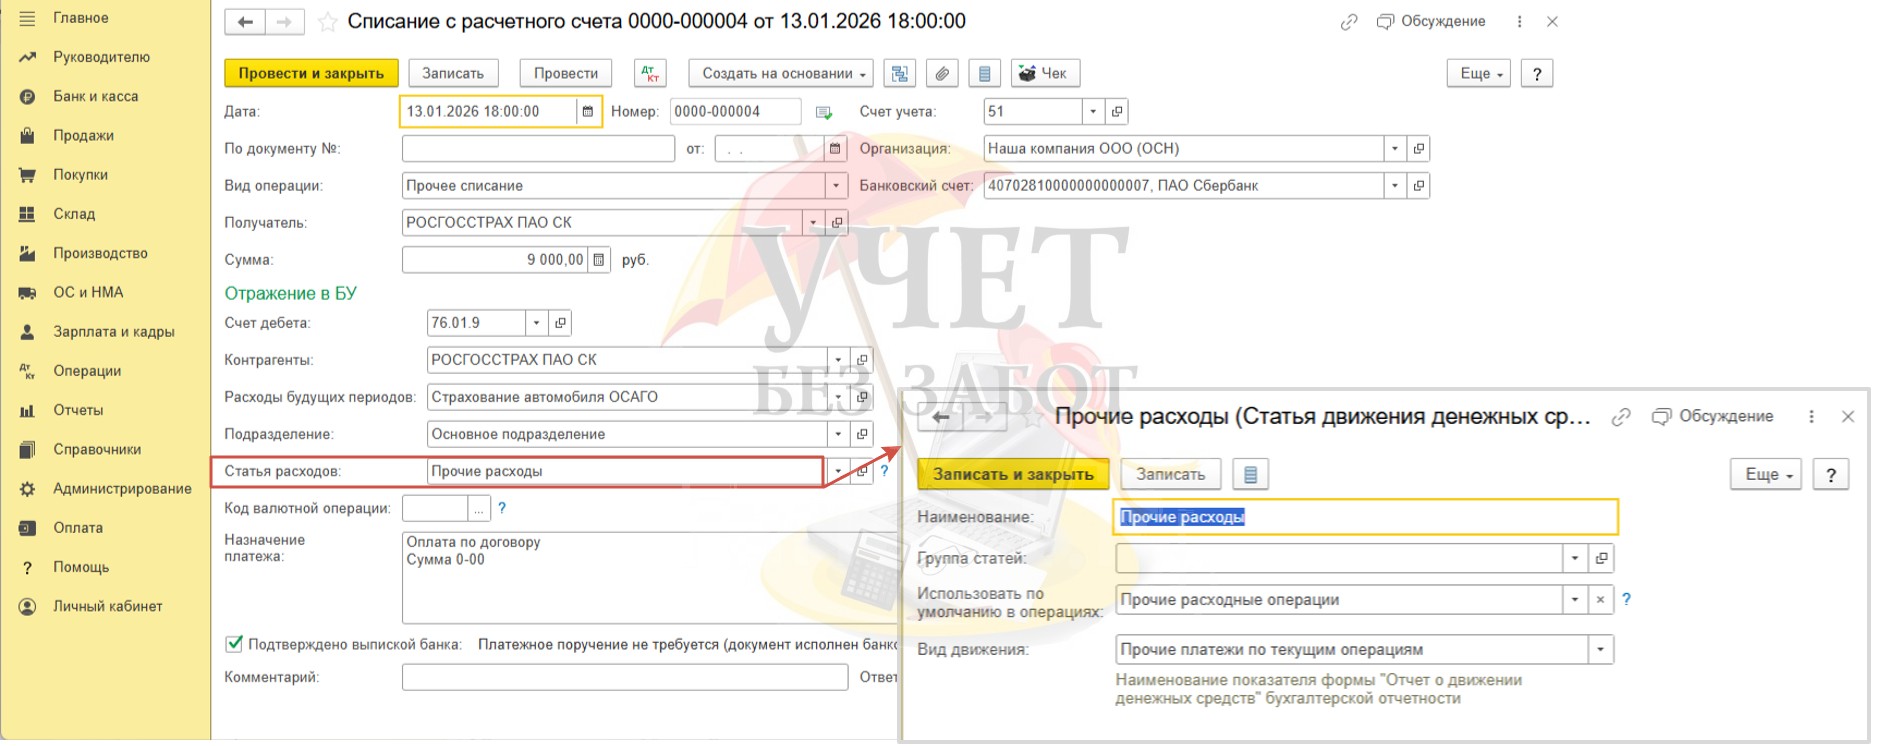The width and height of the screenshot is (1877, 746).
Task: Open the hamburger menu icon beside Главное
Action: click(x=27, y=18)
